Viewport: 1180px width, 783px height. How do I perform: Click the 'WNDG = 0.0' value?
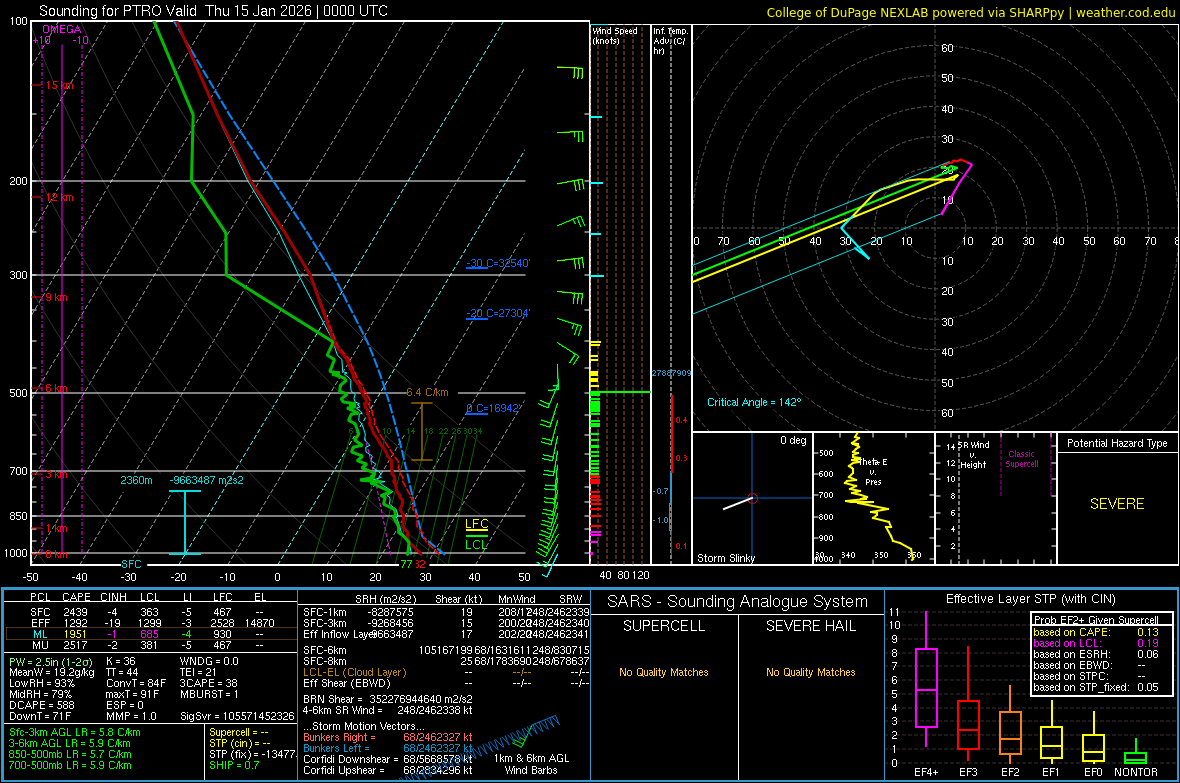tap(209, 662)
